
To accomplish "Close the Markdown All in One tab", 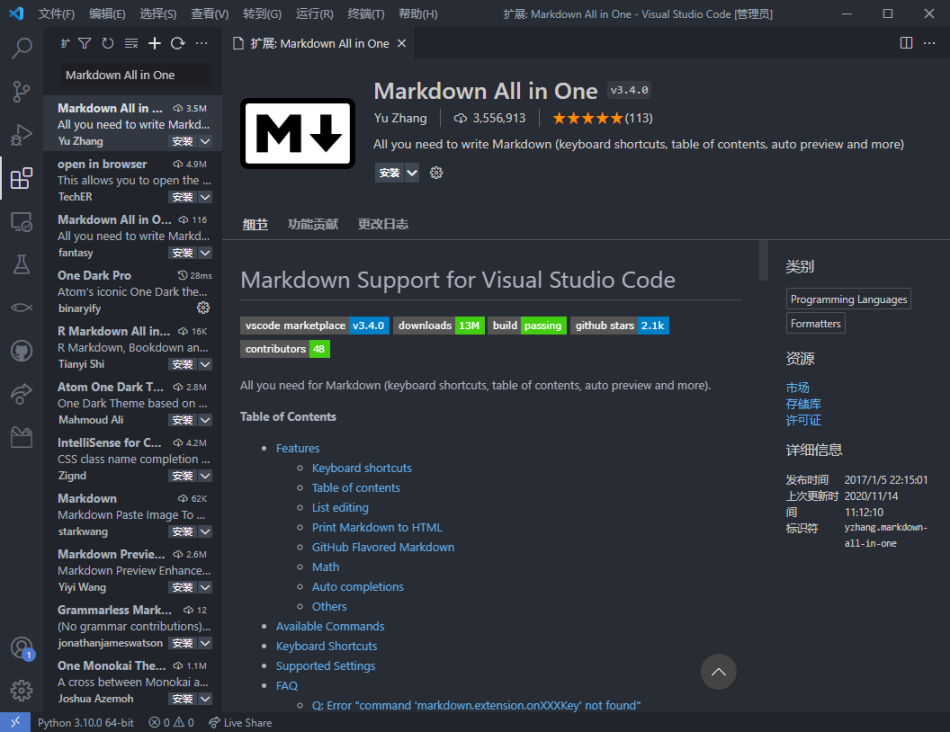I will pos(402,43).
